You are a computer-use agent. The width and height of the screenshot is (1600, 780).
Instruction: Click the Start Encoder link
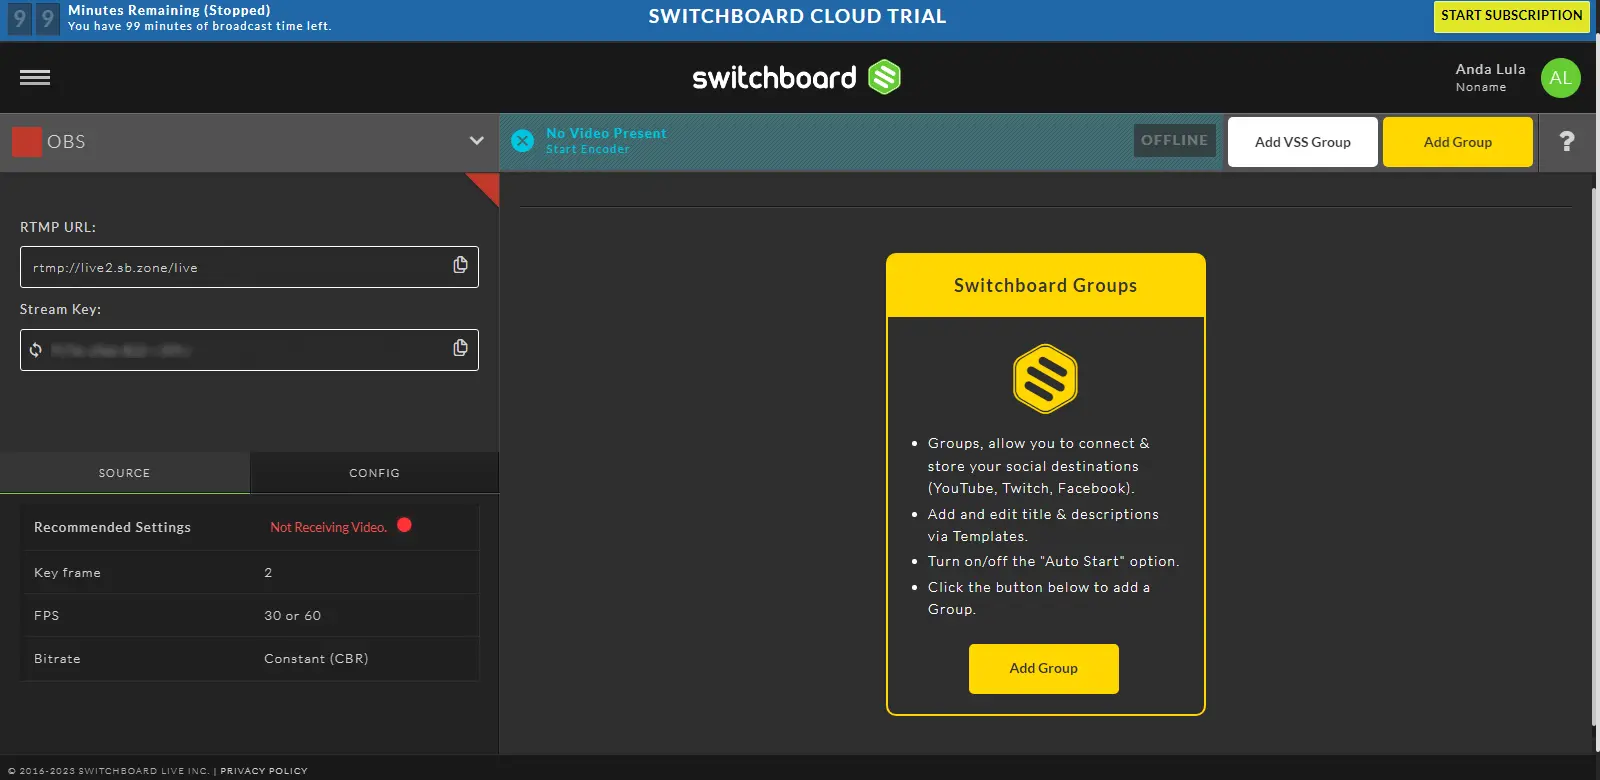[588, 150]
